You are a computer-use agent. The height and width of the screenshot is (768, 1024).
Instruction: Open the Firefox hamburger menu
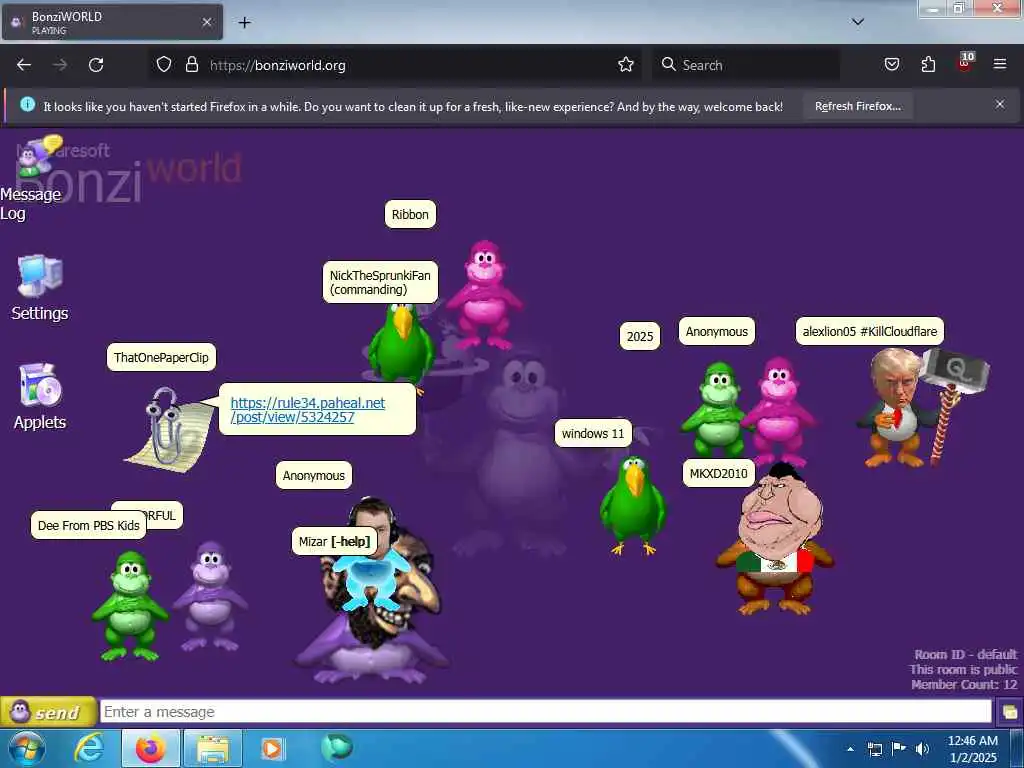999,64
